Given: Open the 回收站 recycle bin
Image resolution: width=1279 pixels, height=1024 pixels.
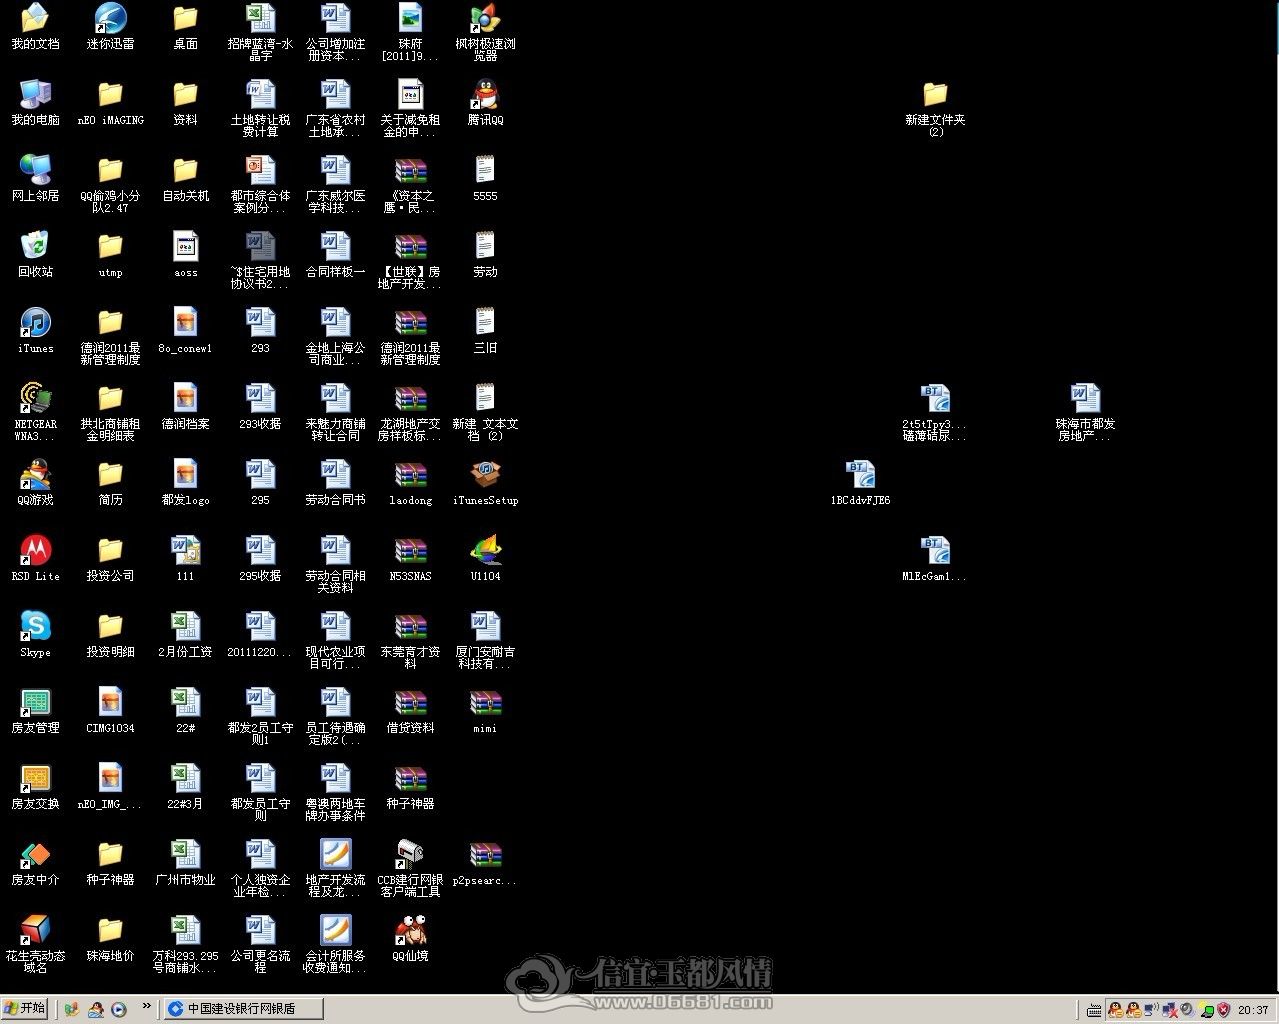Looking at the screenshot, I should (35, 254).
